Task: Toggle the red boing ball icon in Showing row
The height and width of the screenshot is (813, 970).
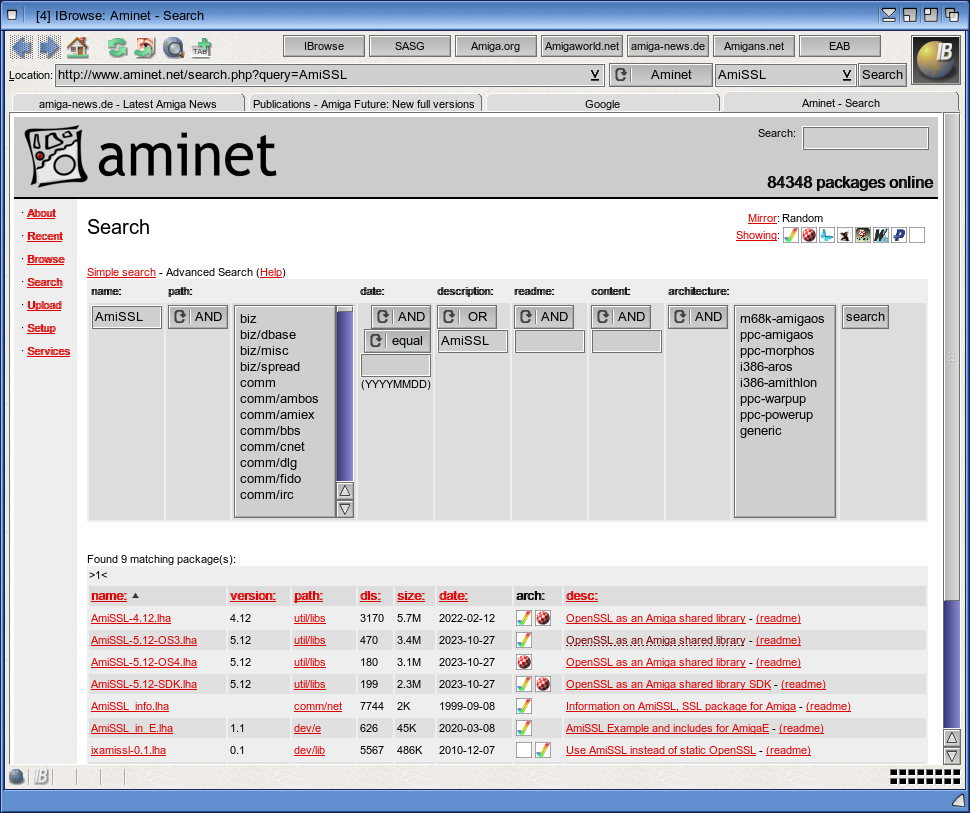Action: [x=809, y=235]
